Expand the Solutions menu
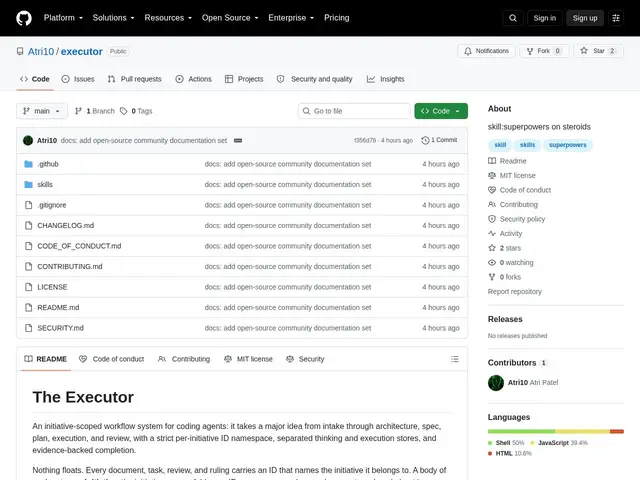The width and height of the screenshot is (640, 480). coord(113,18)
